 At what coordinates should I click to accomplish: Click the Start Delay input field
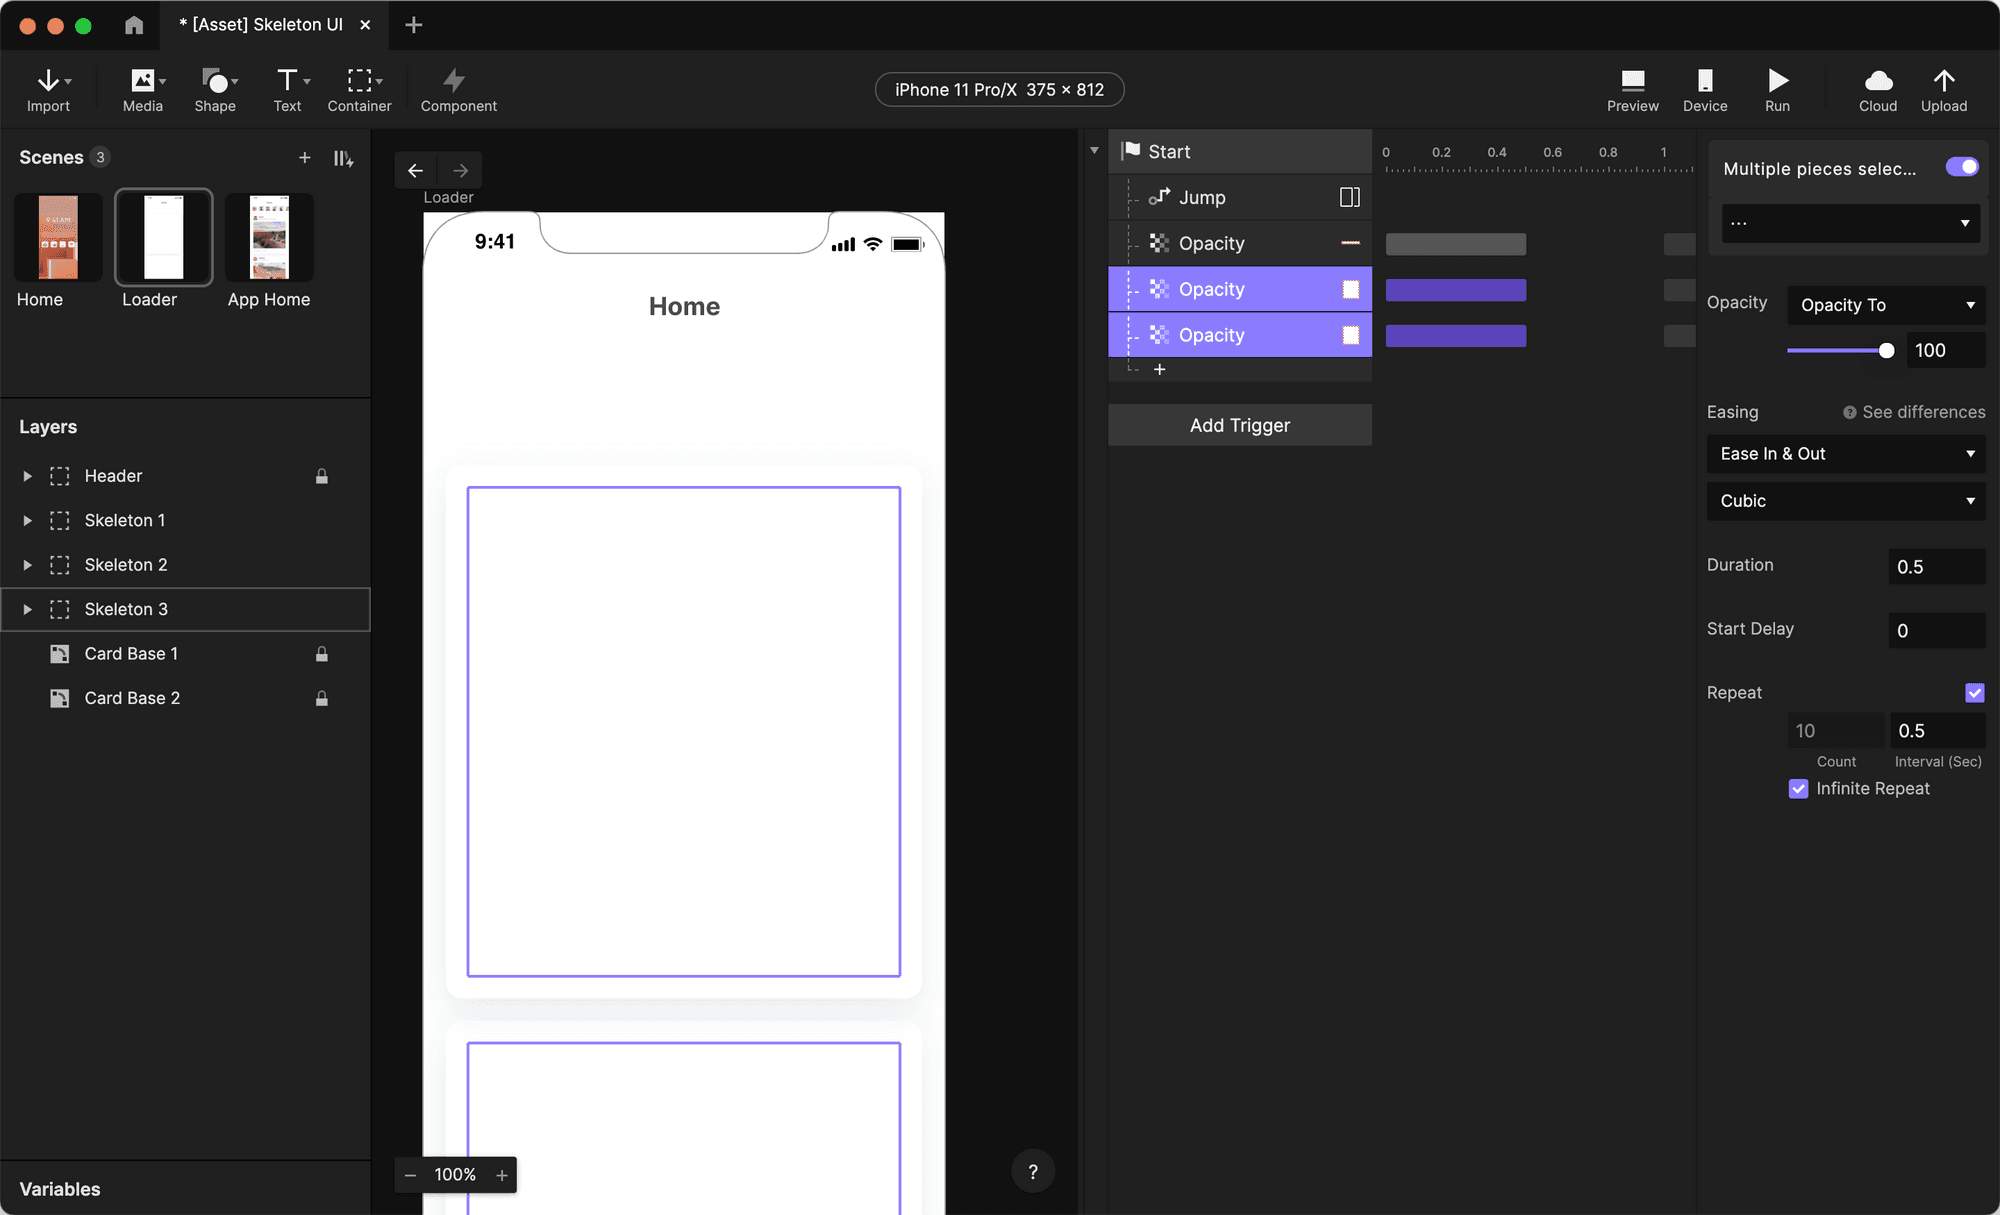1937,631
